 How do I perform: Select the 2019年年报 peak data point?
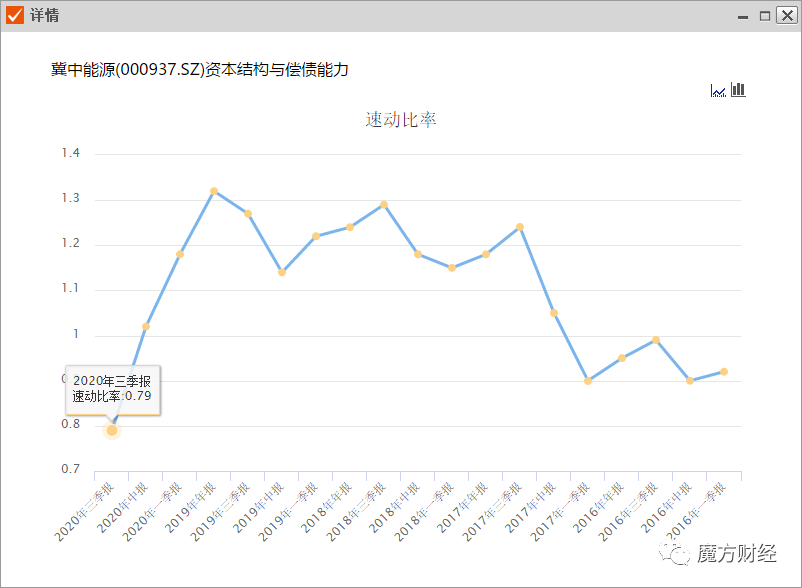pyautogui.click(x=214, y=191)
